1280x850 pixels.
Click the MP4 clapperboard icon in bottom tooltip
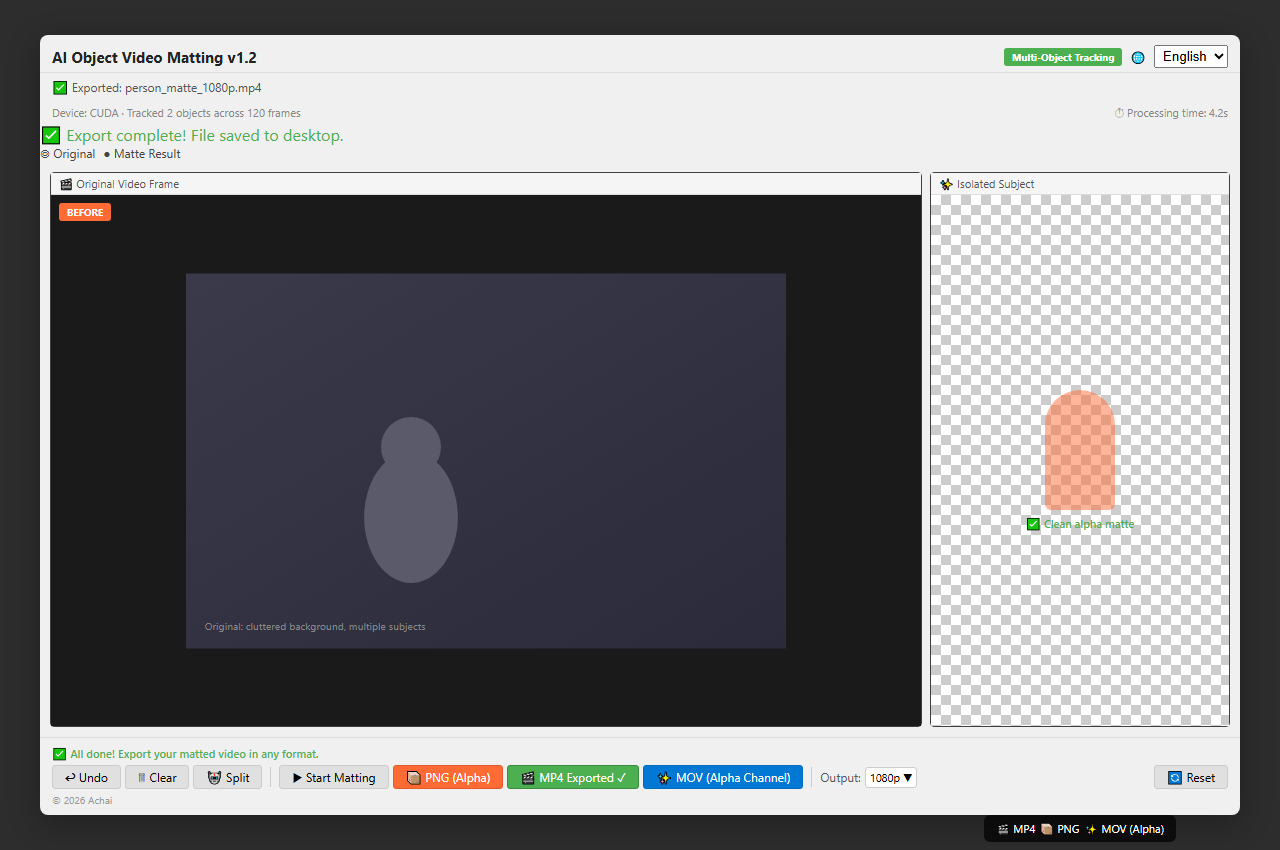click(1003, 829)
